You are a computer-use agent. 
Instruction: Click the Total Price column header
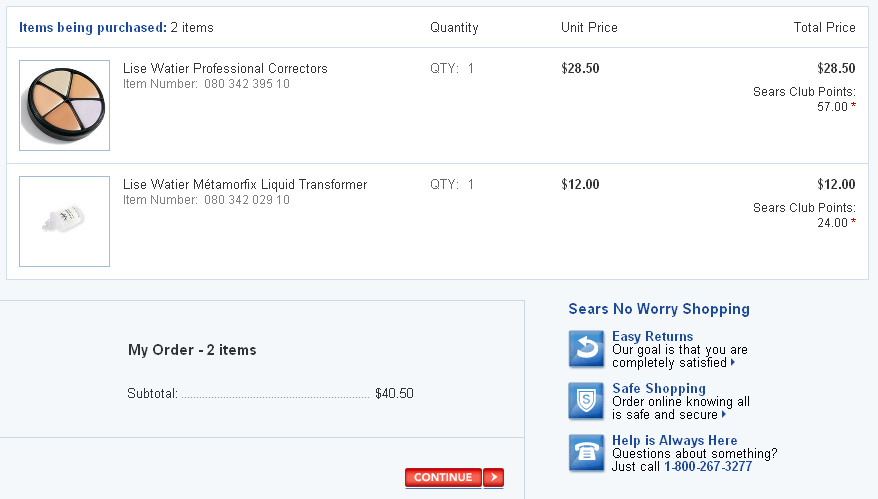(824, 27)
